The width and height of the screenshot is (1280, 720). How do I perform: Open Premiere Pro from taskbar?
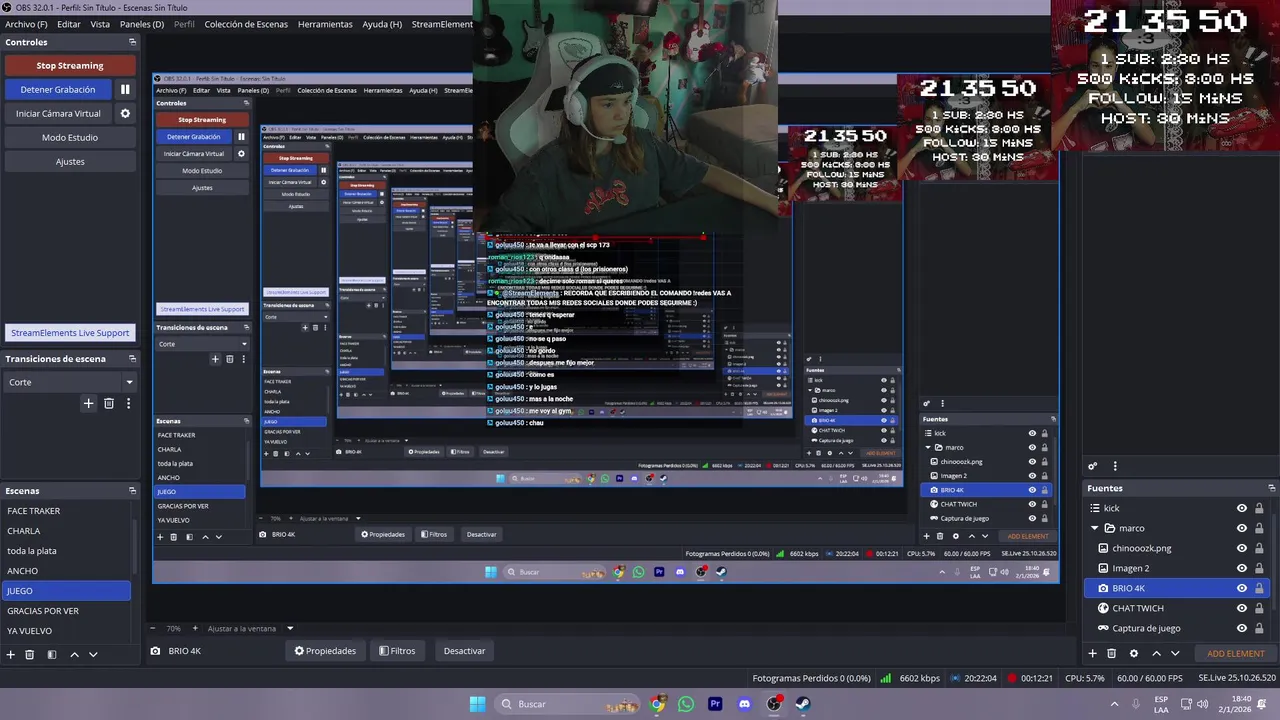715,704
